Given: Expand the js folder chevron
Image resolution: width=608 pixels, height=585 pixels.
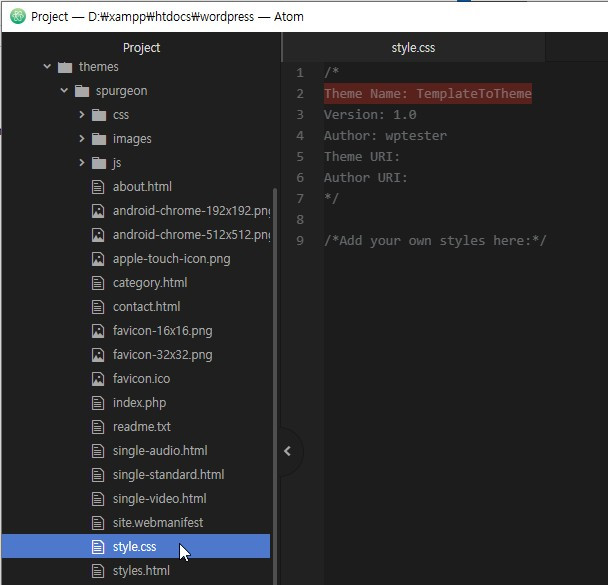Looking at the screenshot, I should point(81,163).
